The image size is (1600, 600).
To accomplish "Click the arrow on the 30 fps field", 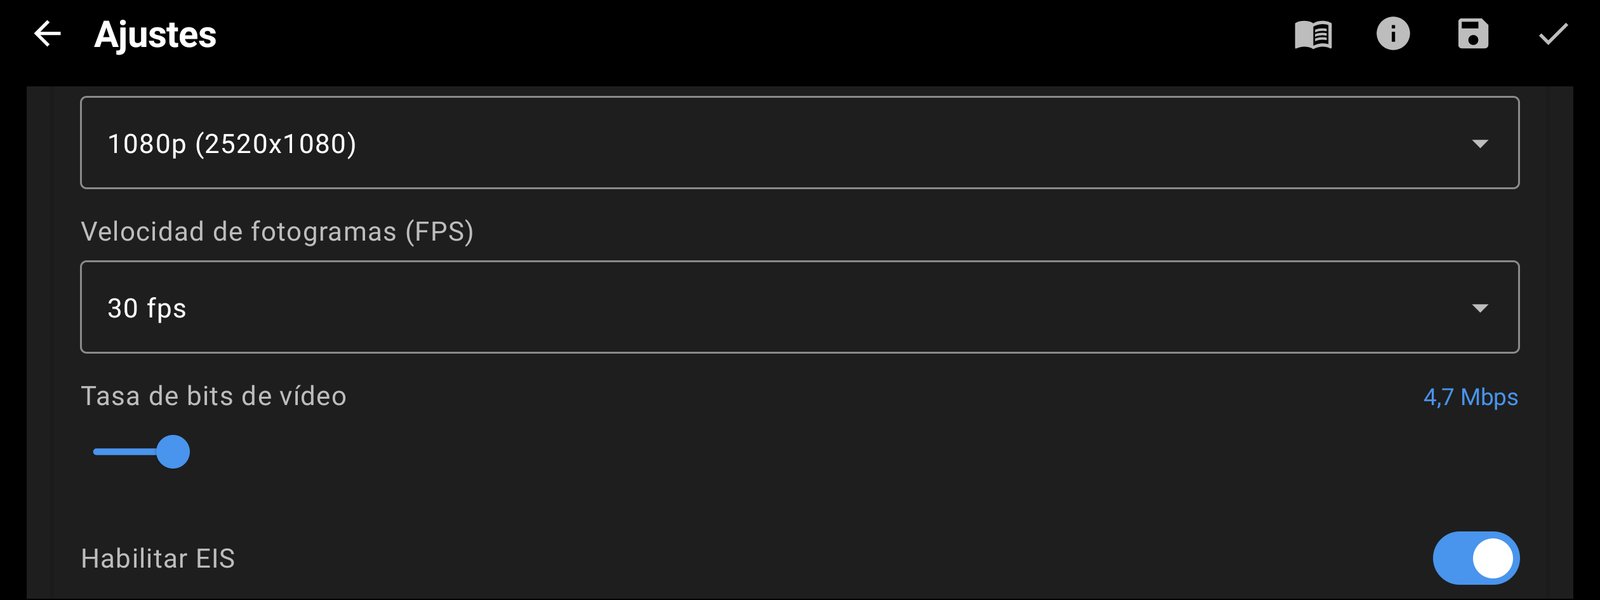I will 1480,308.
